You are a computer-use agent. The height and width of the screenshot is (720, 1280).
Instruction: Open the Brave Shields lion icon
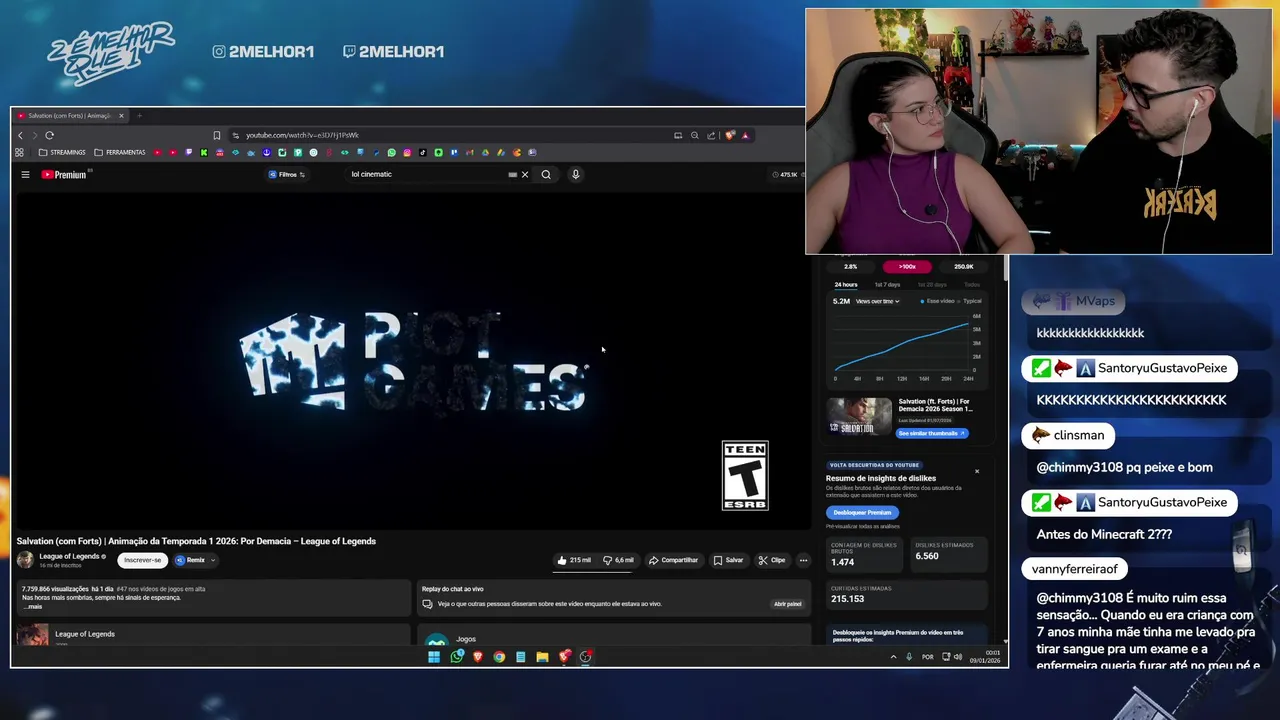coord(730,135)
